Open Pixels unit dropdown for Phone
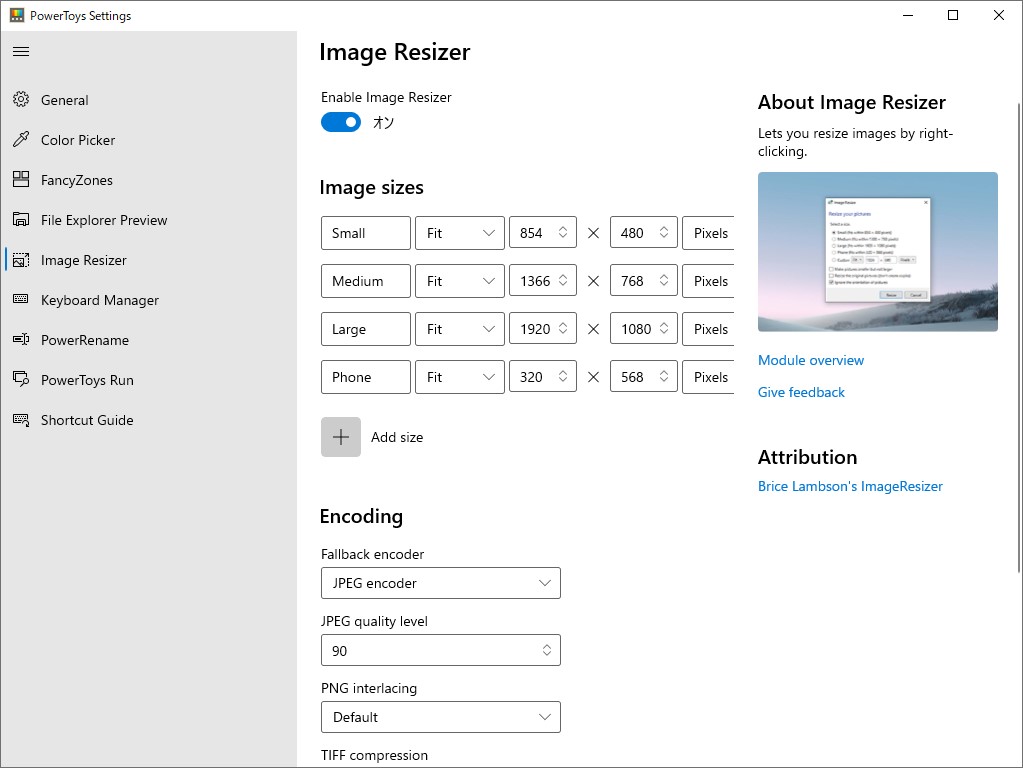This screenshot has width=1023, height=768. tap(709, 377)
